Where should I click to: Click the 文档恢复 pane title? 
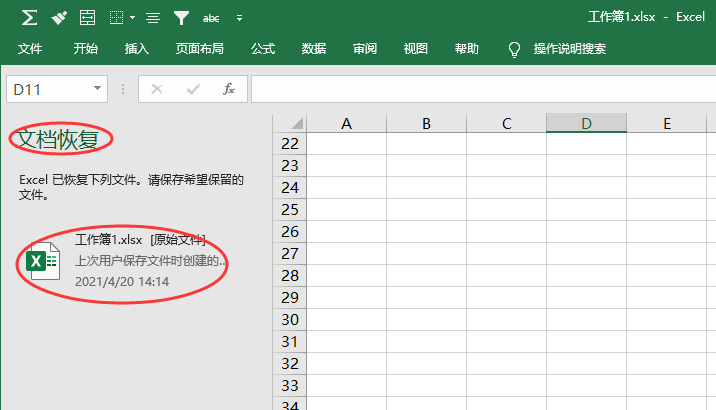click(x=58, y=139)
